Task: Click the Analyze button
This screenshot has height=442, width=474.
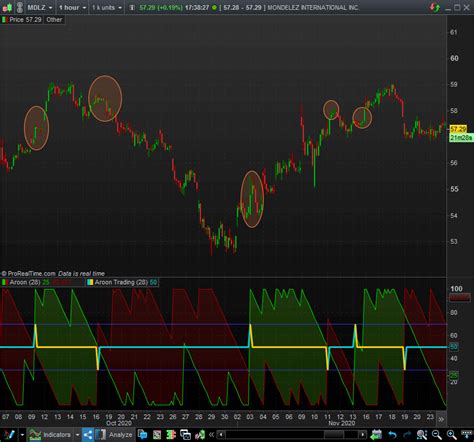Action: coord(114,435)
